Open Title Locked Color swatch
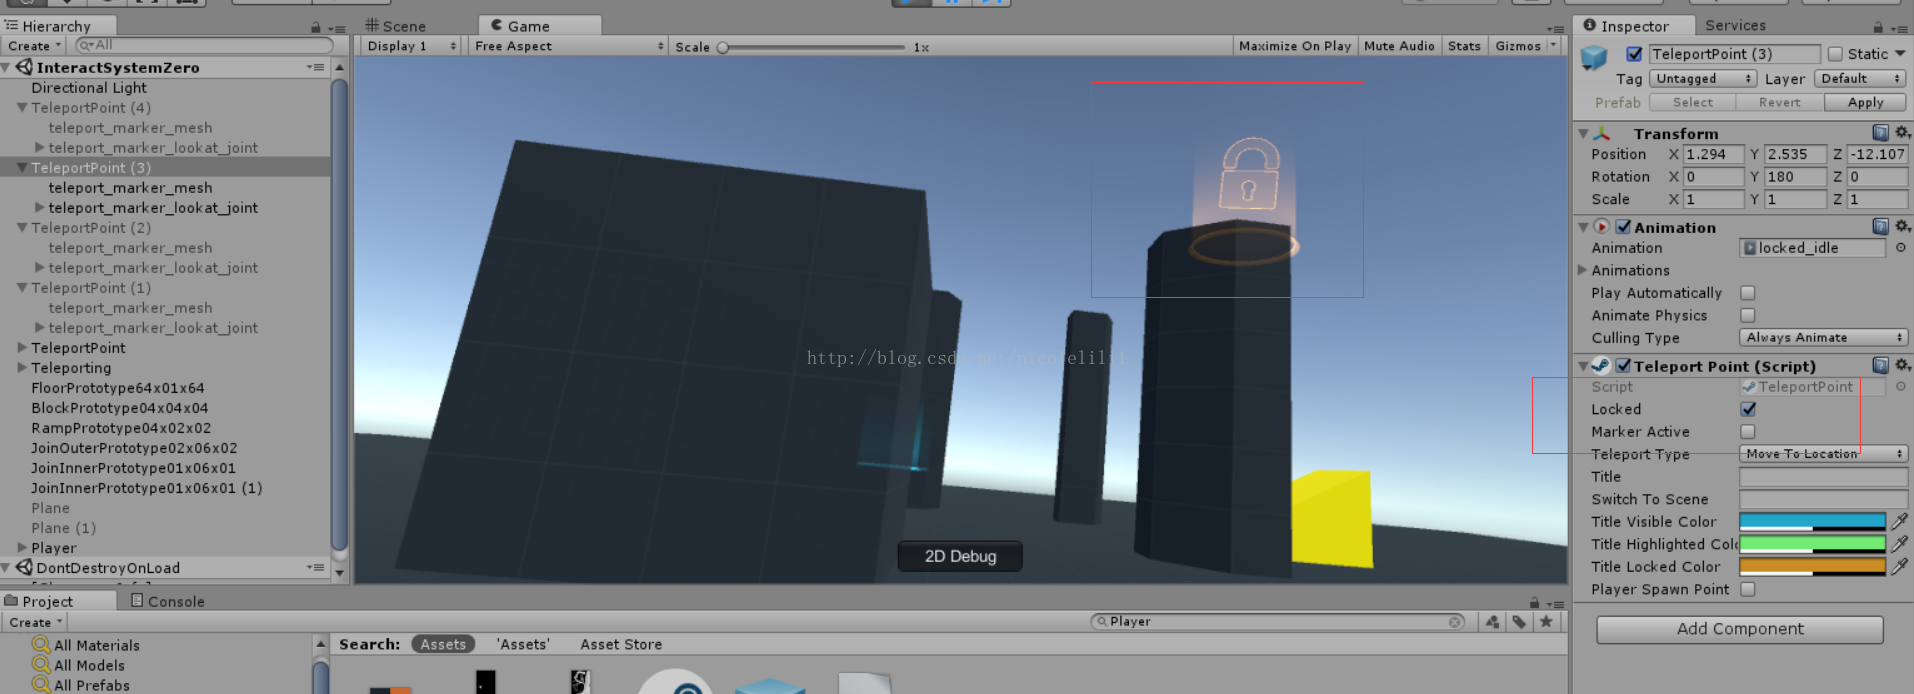This screenshot has width=1914, height=694. [1812, 566]
